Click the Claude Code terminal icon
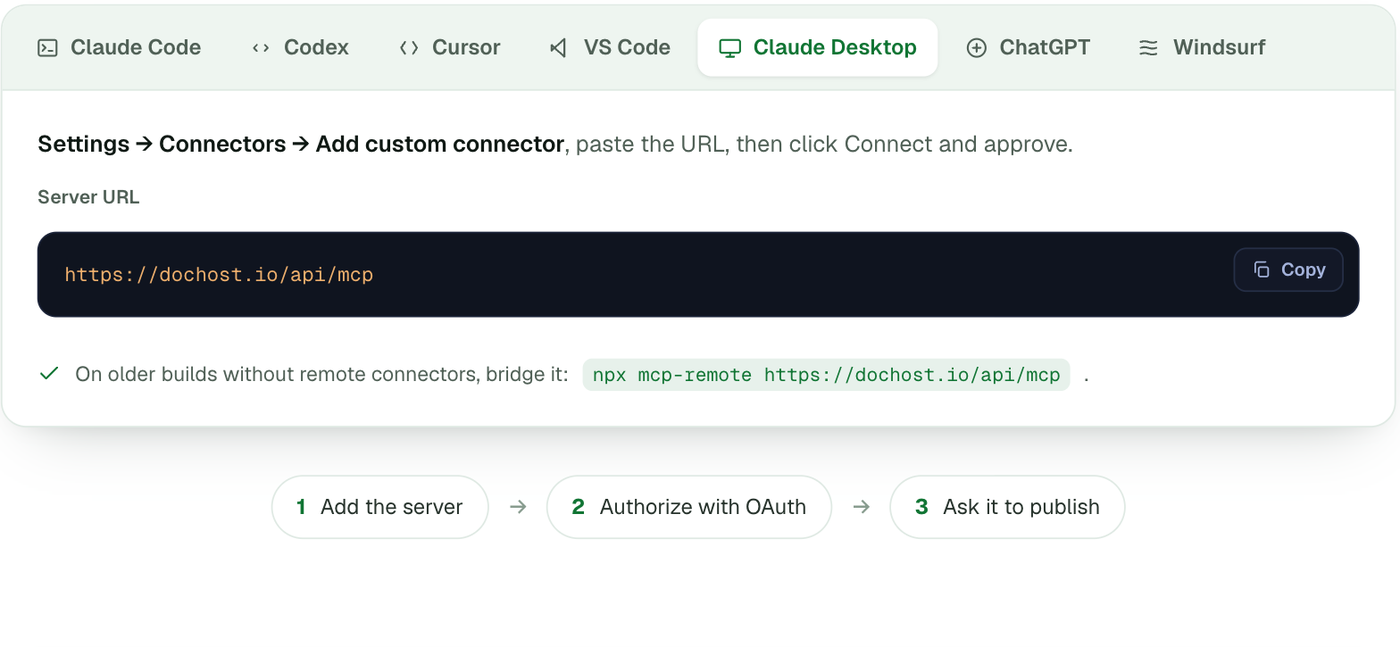 click(x=47, y=47)
